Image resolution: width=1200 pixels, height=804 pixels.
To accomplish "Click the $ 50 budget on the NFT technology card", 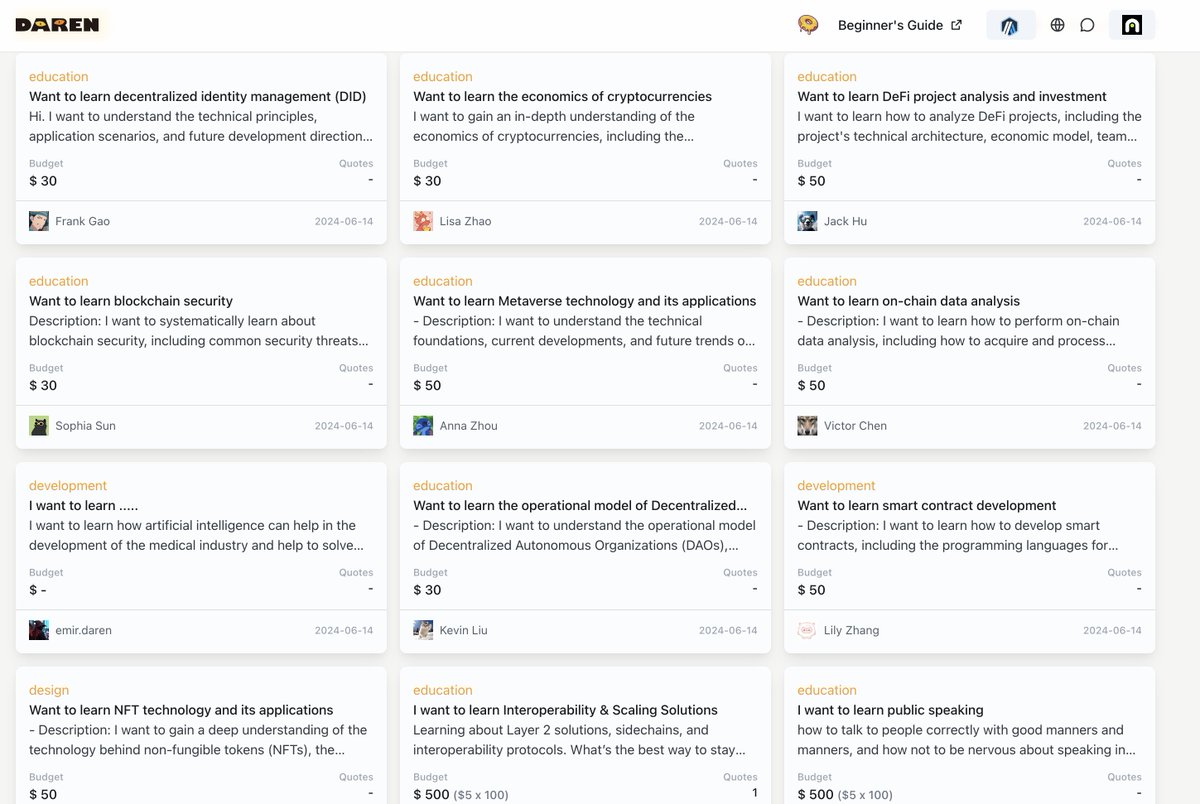I will pos(43,794).
